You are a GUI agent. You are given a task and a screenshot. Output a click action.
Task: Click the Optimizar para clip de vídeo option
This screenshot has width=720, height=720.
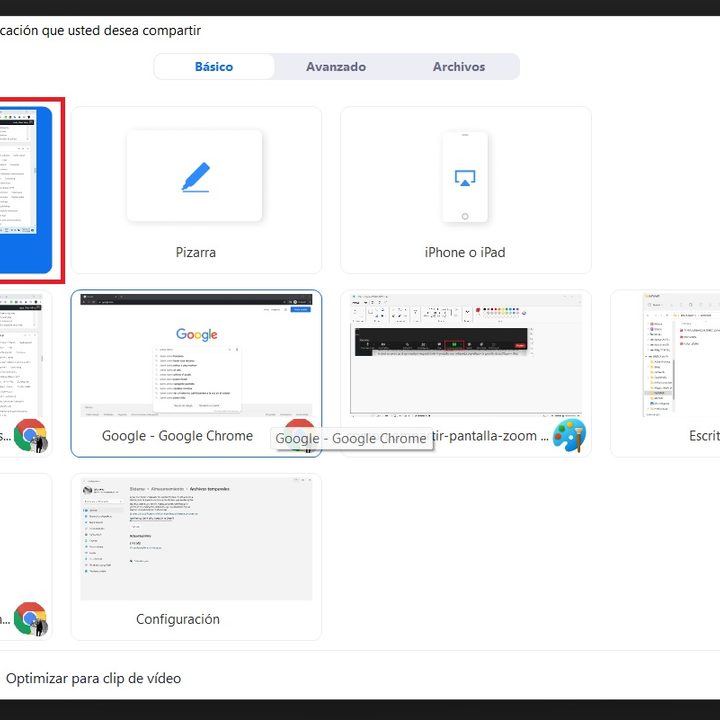93,678
